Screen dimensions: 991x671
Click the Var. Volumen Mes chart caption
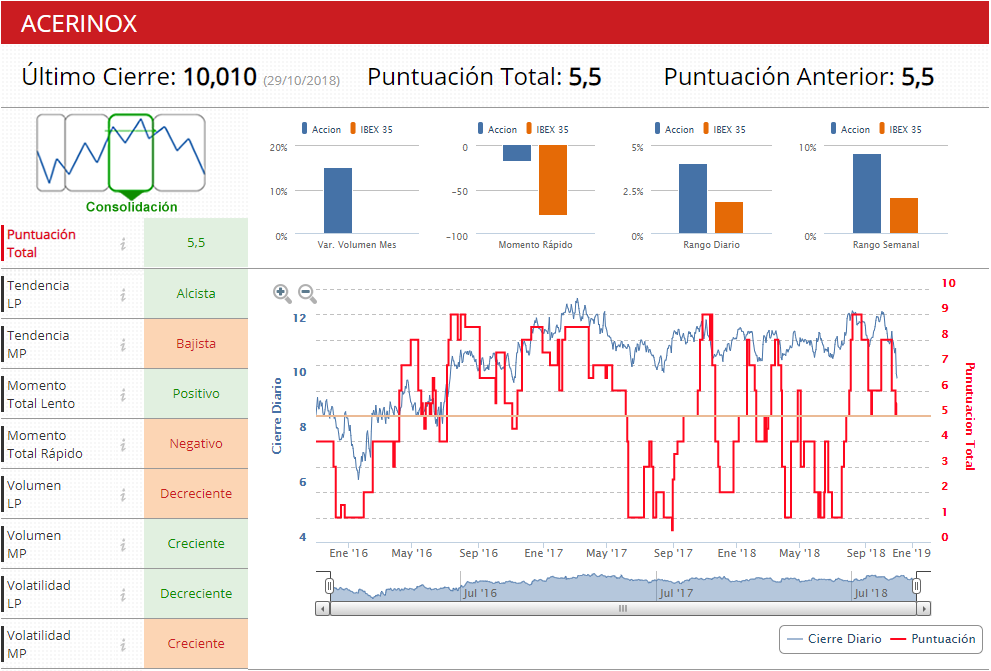[356, 245]
